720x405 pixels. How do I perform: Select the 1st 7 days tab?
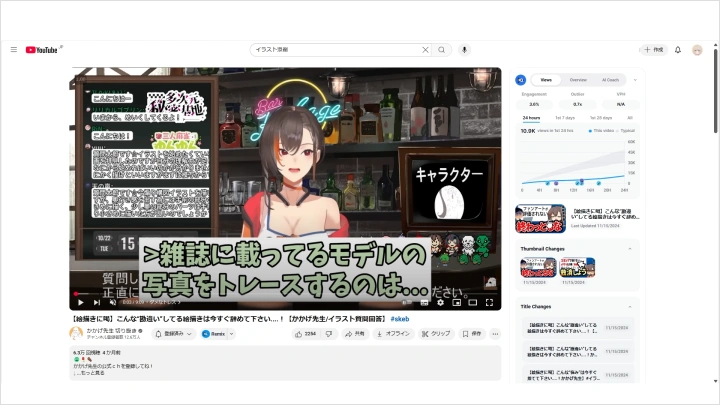coord(565,118)
